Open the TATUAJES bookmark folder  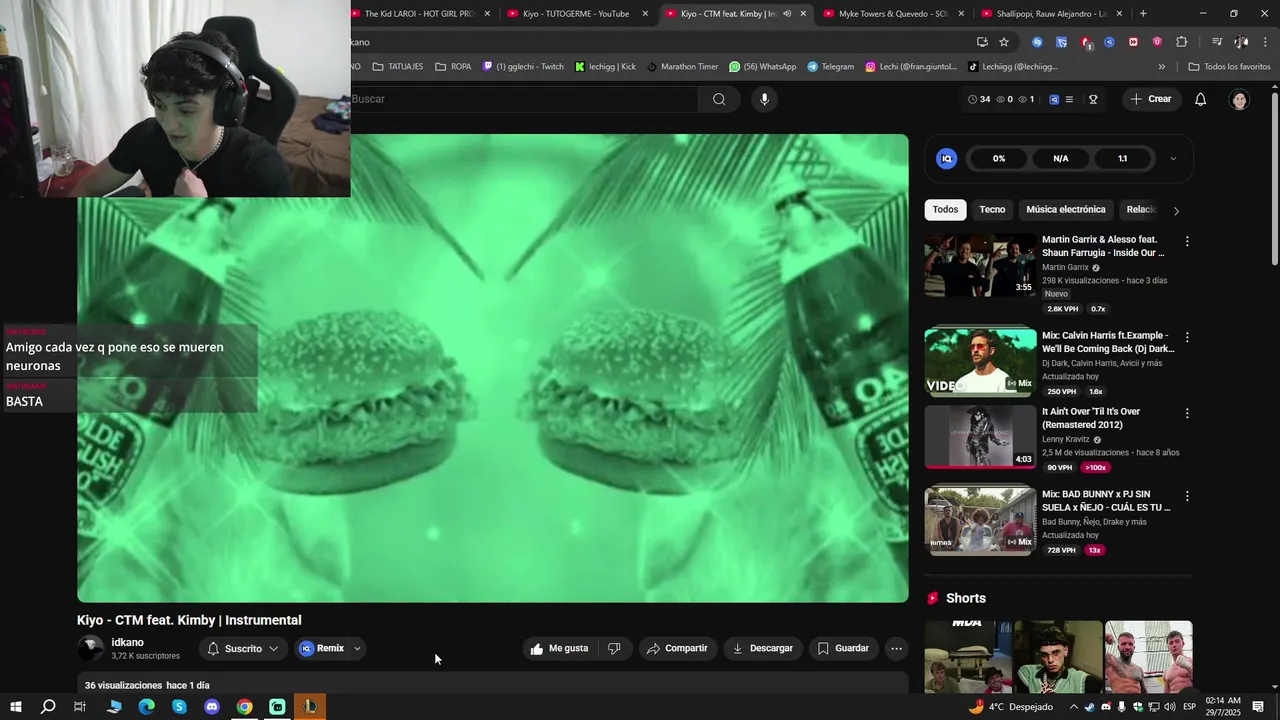[x=397, y=67]
